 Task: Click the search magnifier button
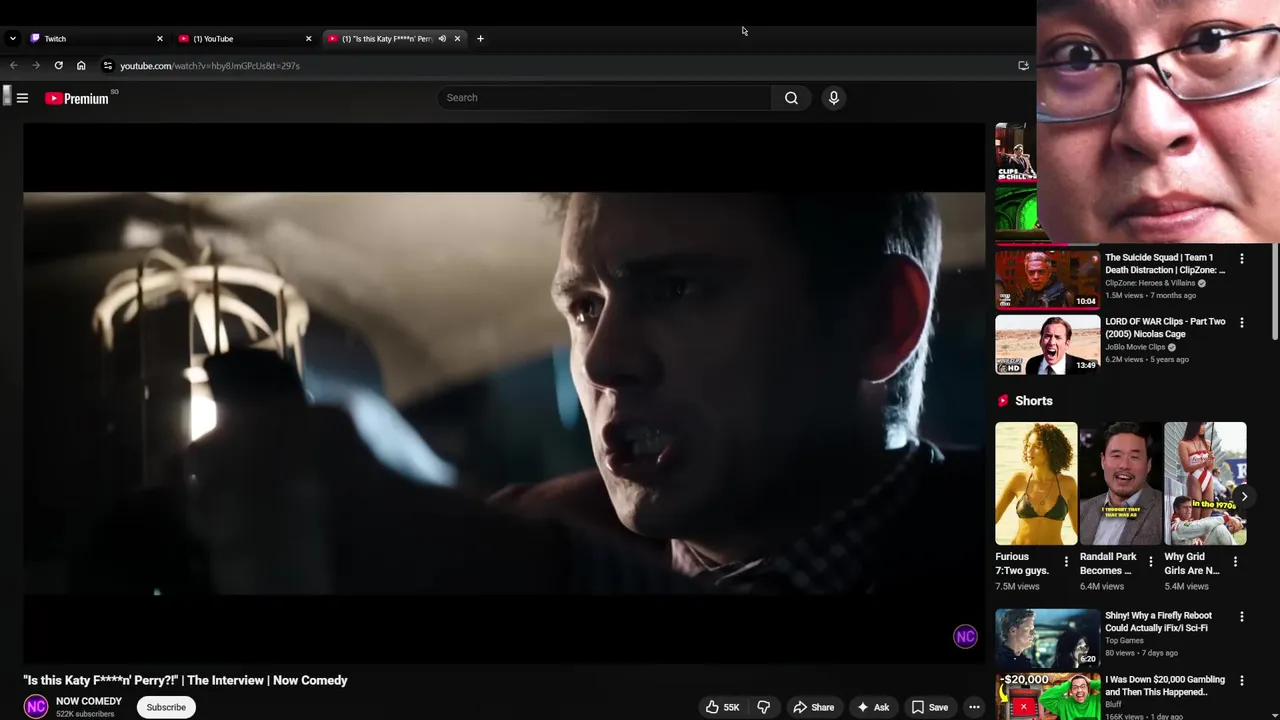[x=791, y=98]
